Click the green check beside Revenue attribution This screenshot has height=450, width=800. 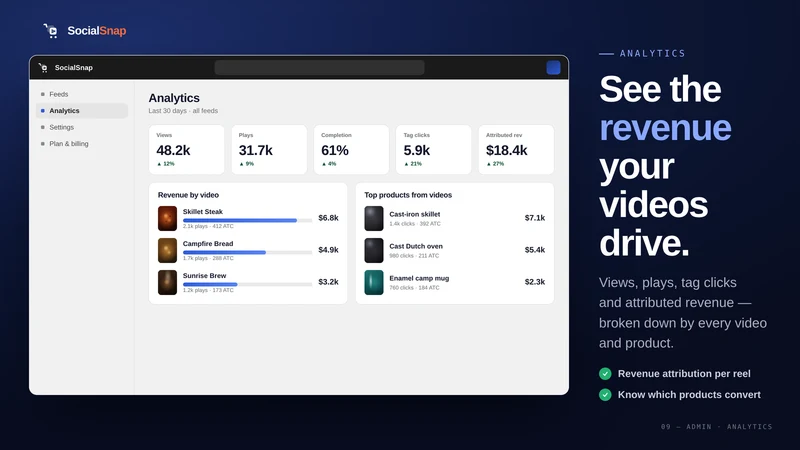605,374
